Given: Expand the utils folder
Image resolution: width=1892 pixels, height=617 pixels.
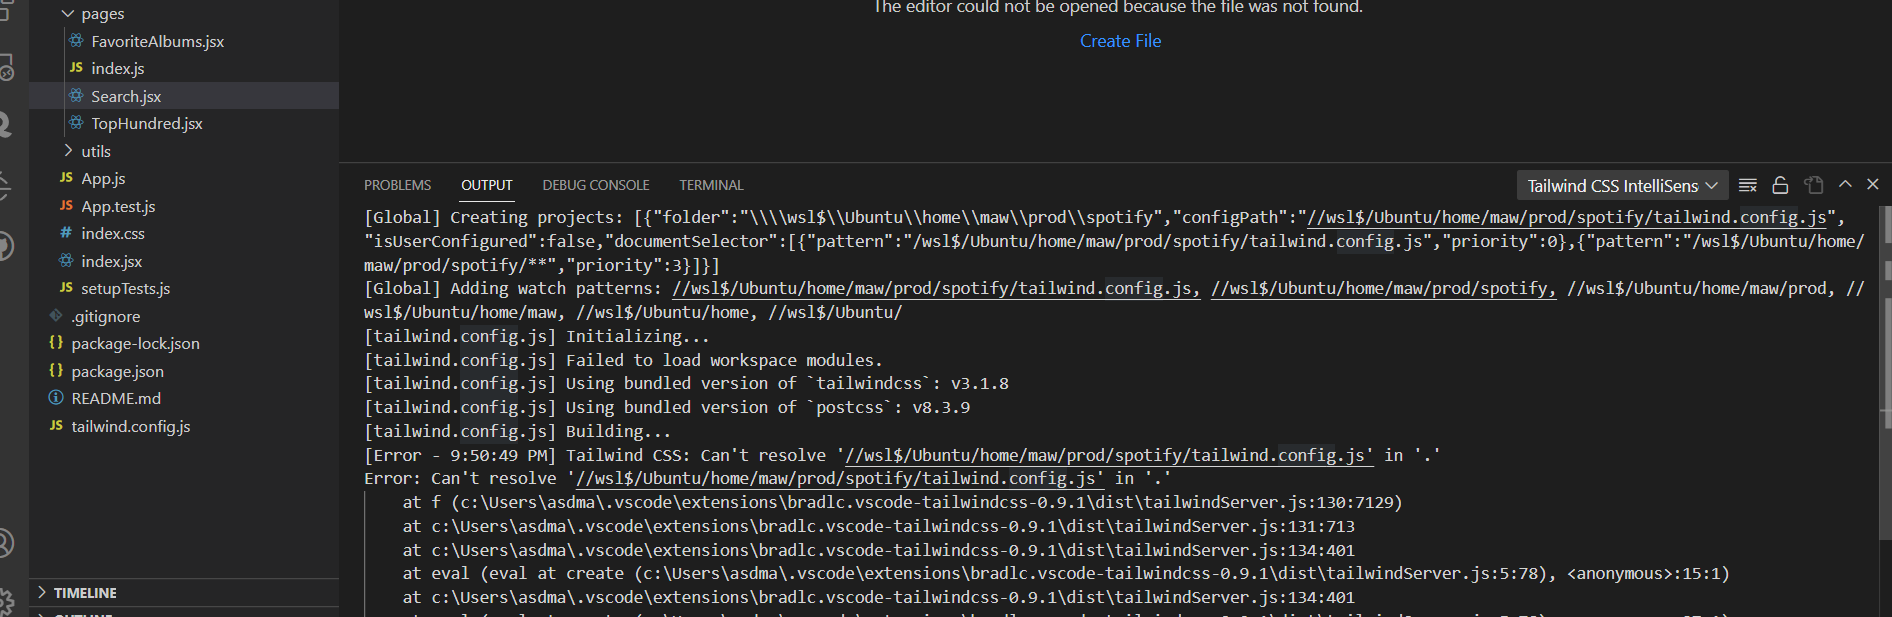Looking at the screenshot, I should coord(95,151).
